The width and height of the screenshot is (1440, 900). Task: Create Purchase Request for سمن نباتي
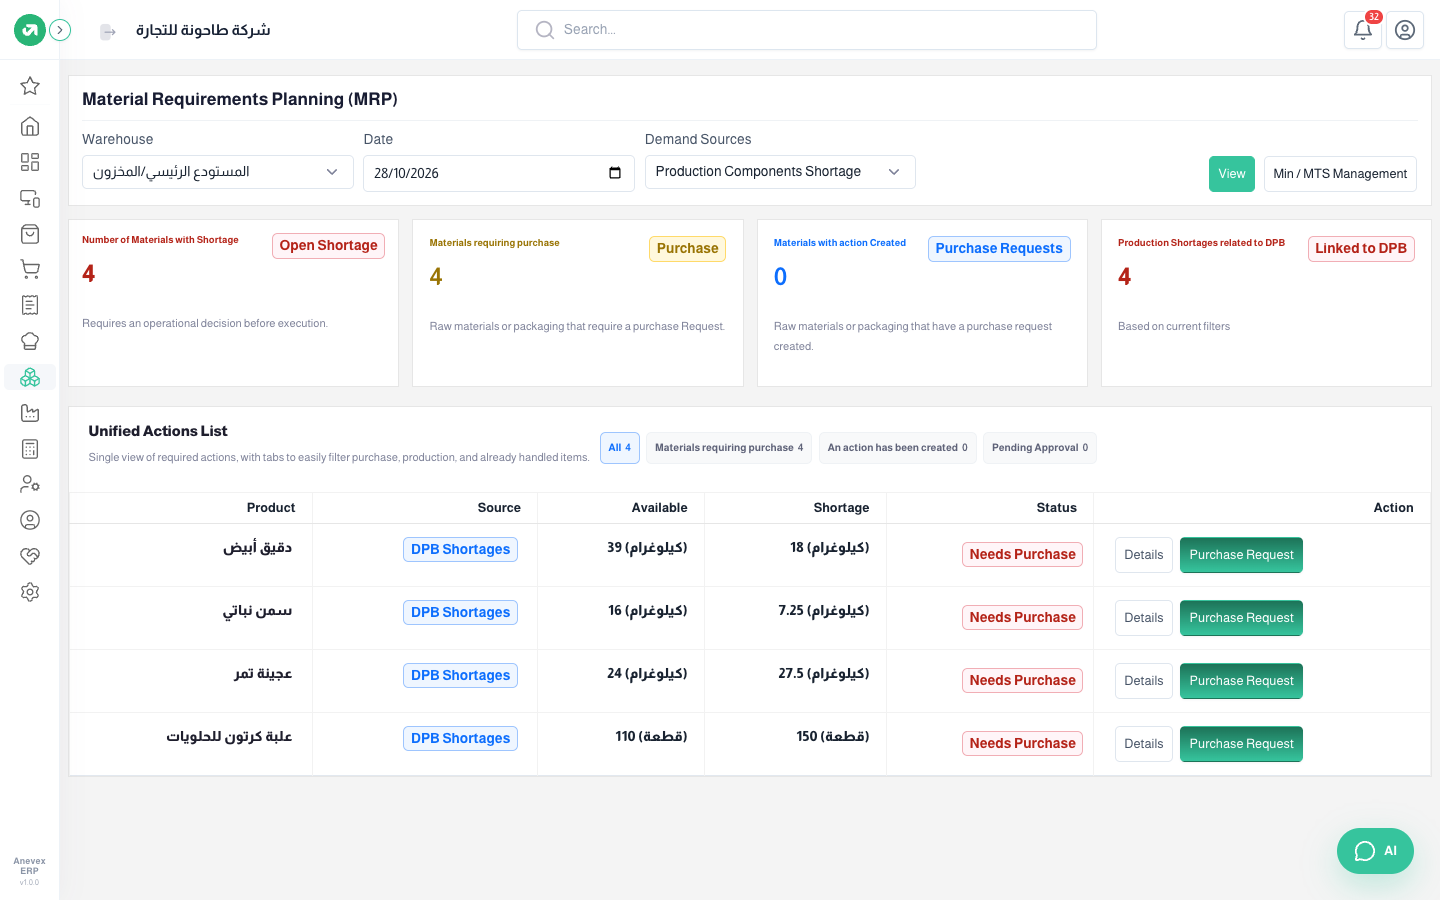(1241, 618)
